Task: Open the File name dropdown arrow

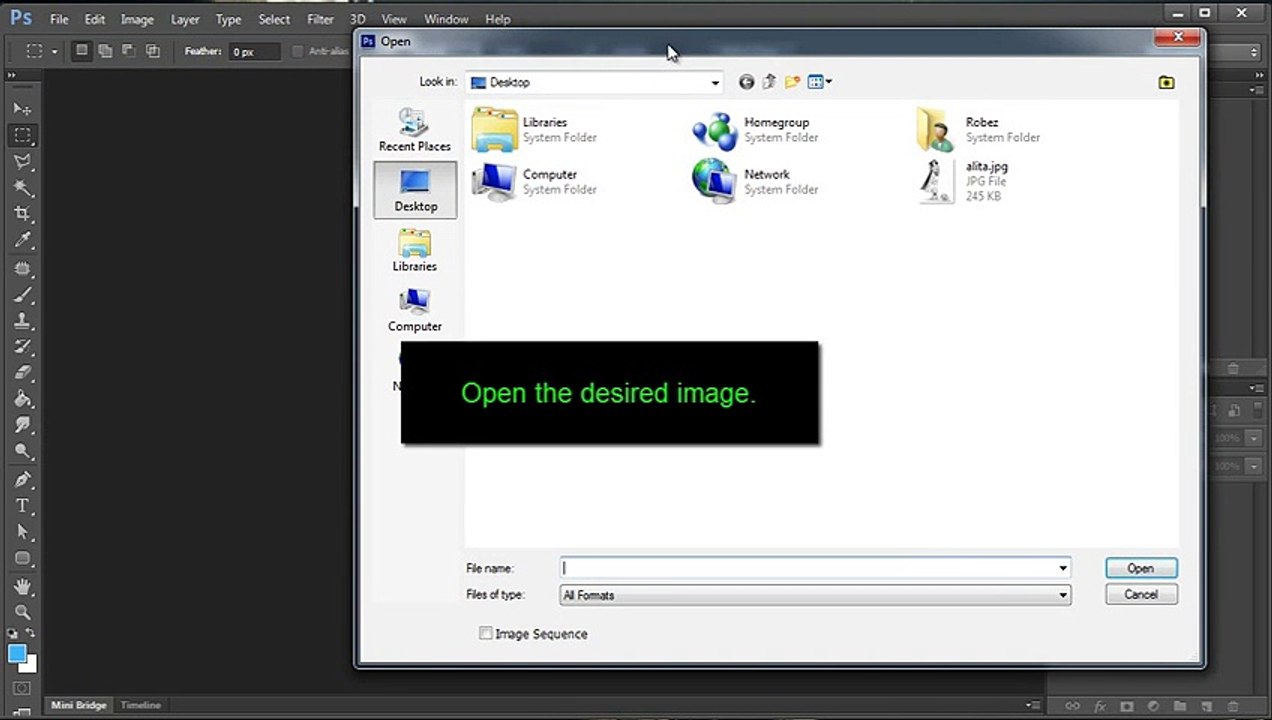Action: point(1062,568)
